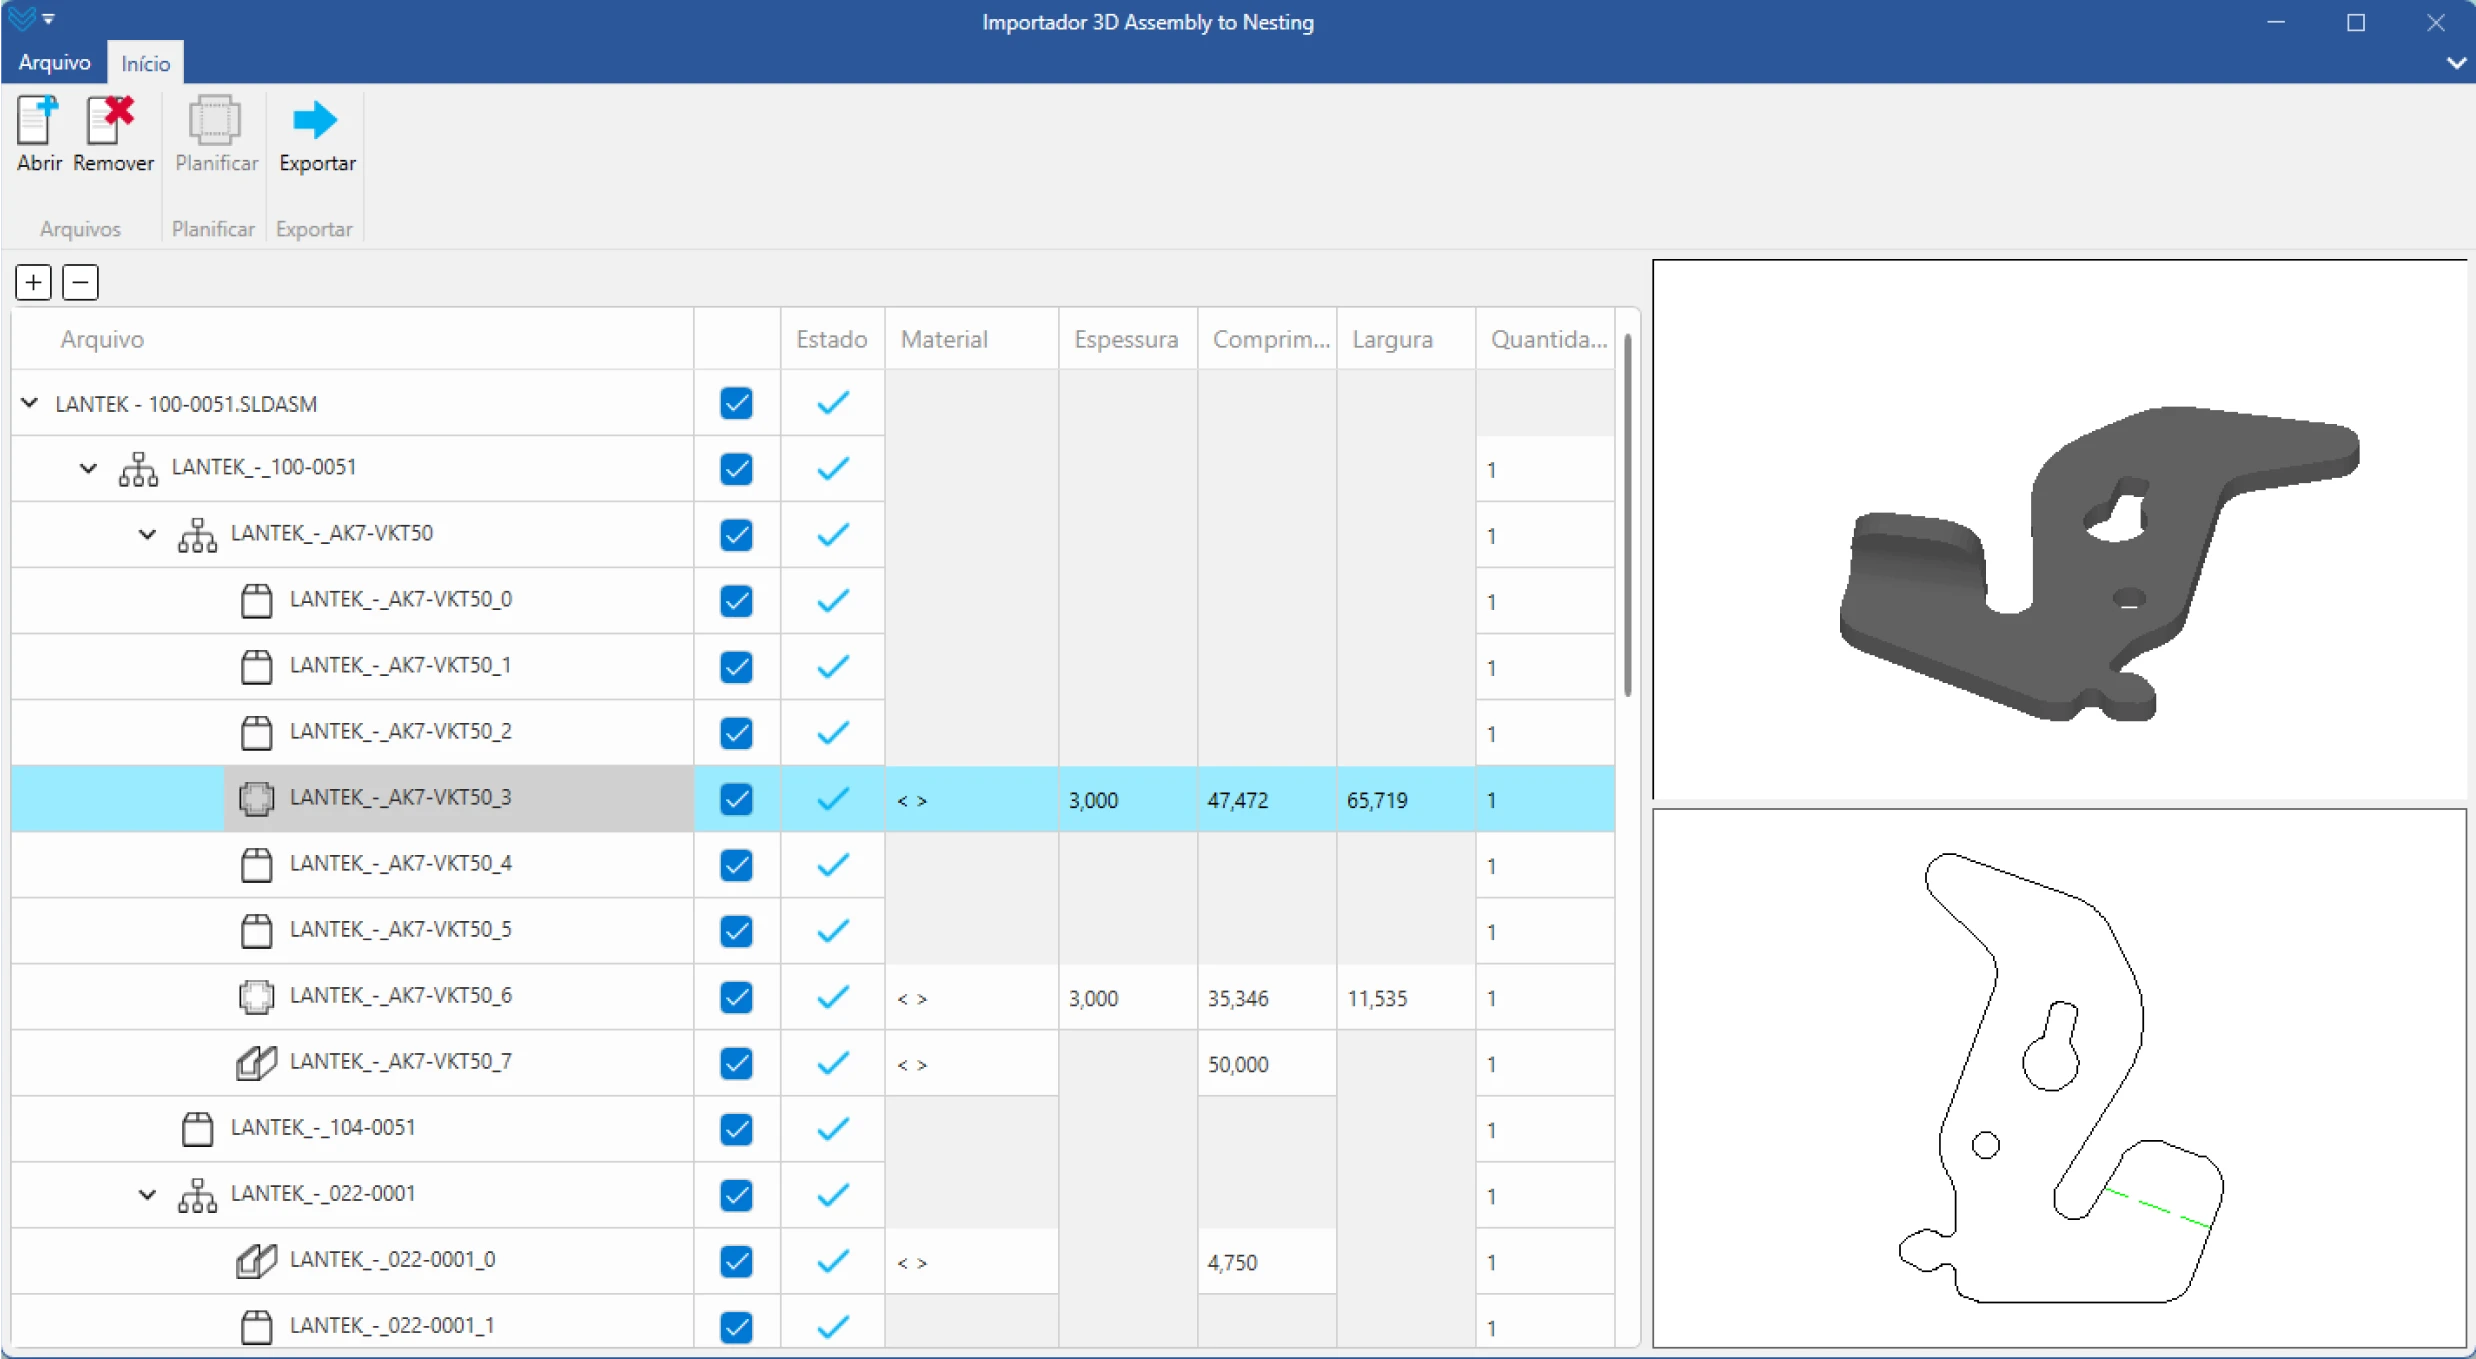The image size is (2476, 1359).
Task: Click the sheet-metal icon of LANTEK_-_AK7-VKT50_3
Action: [x=256, y=798]
